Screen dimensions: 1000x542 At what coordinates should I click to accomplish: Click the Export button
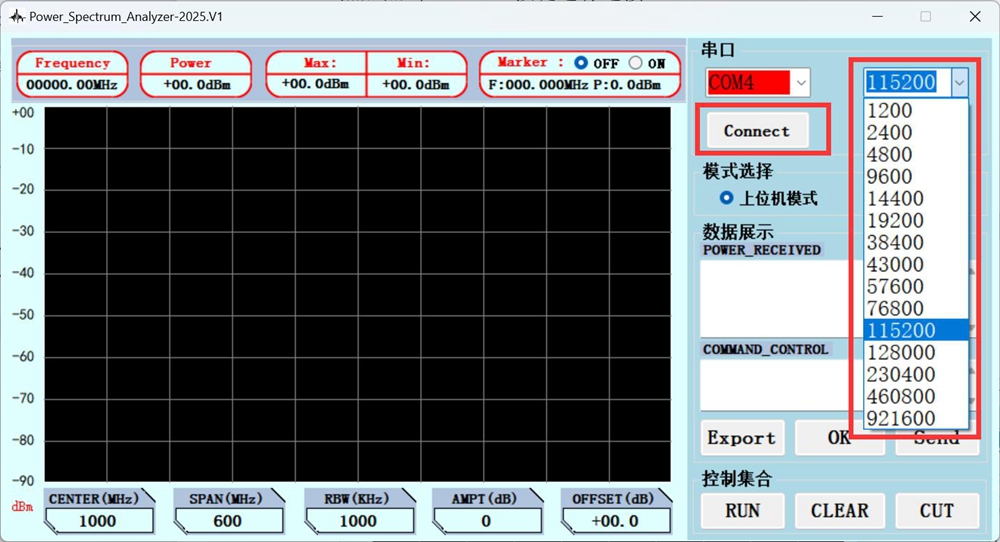742,438
